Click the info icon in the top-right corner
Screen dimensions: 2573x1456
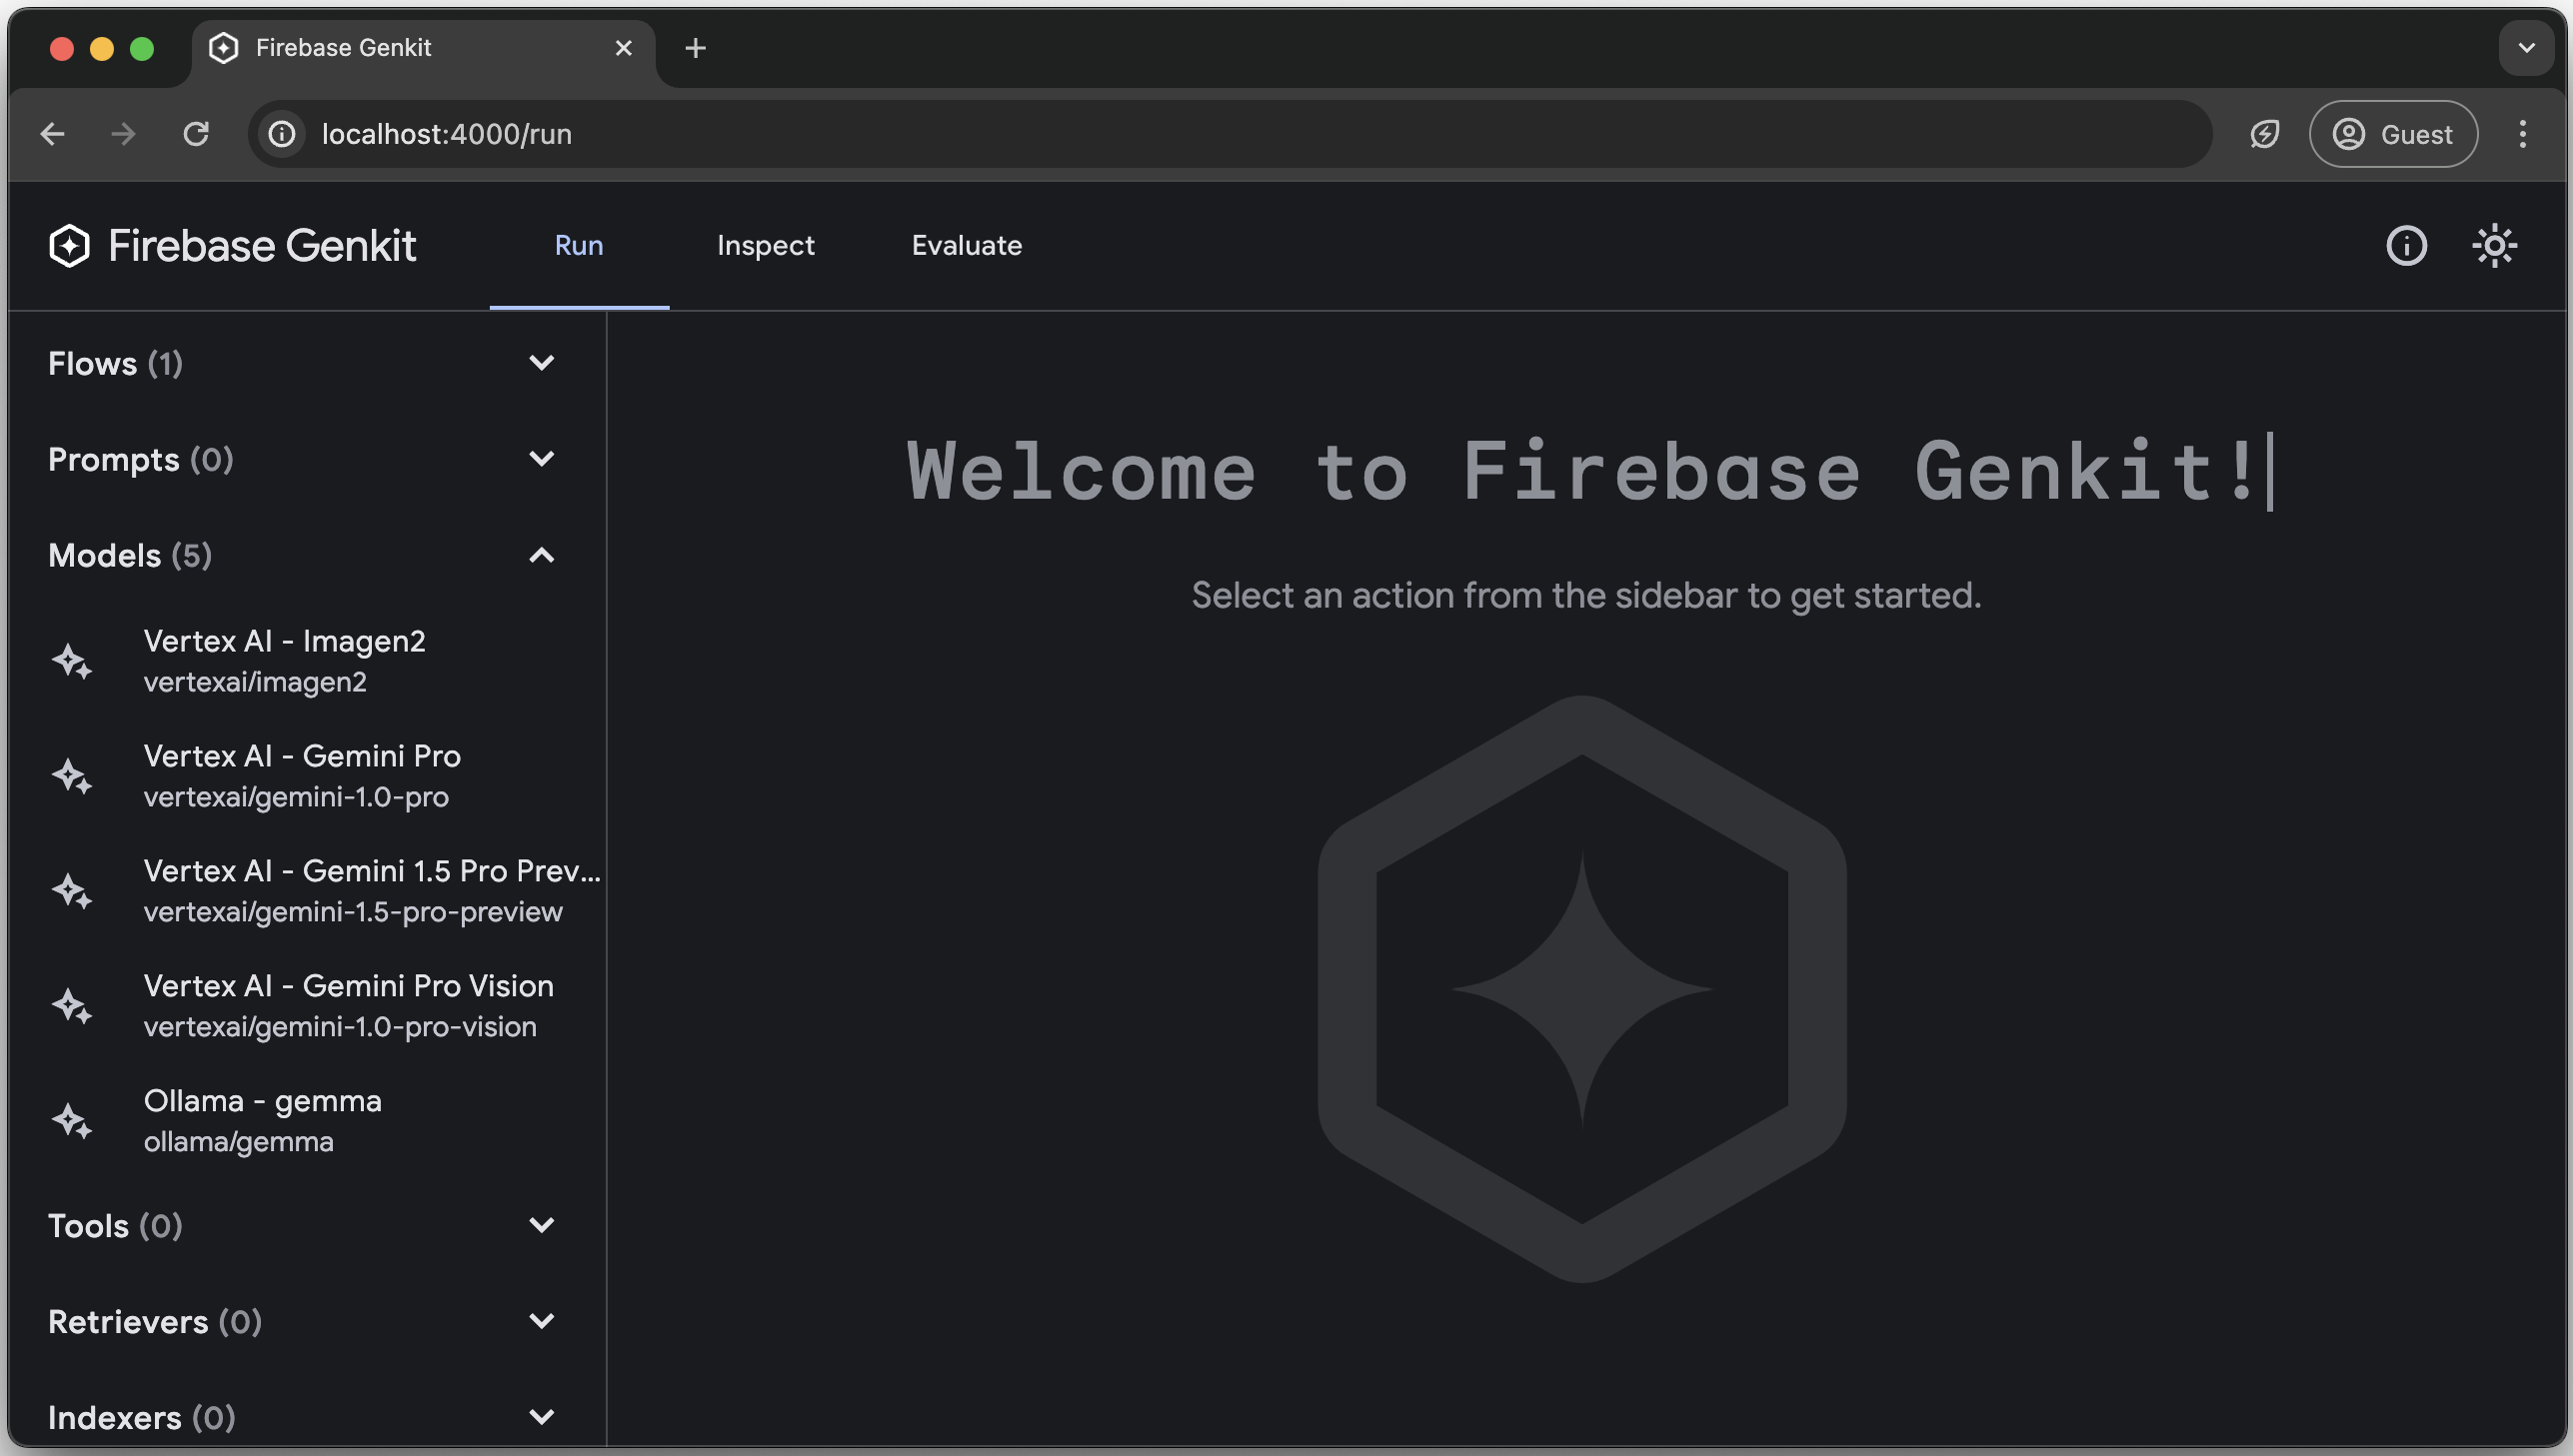tap(2407, 246)
